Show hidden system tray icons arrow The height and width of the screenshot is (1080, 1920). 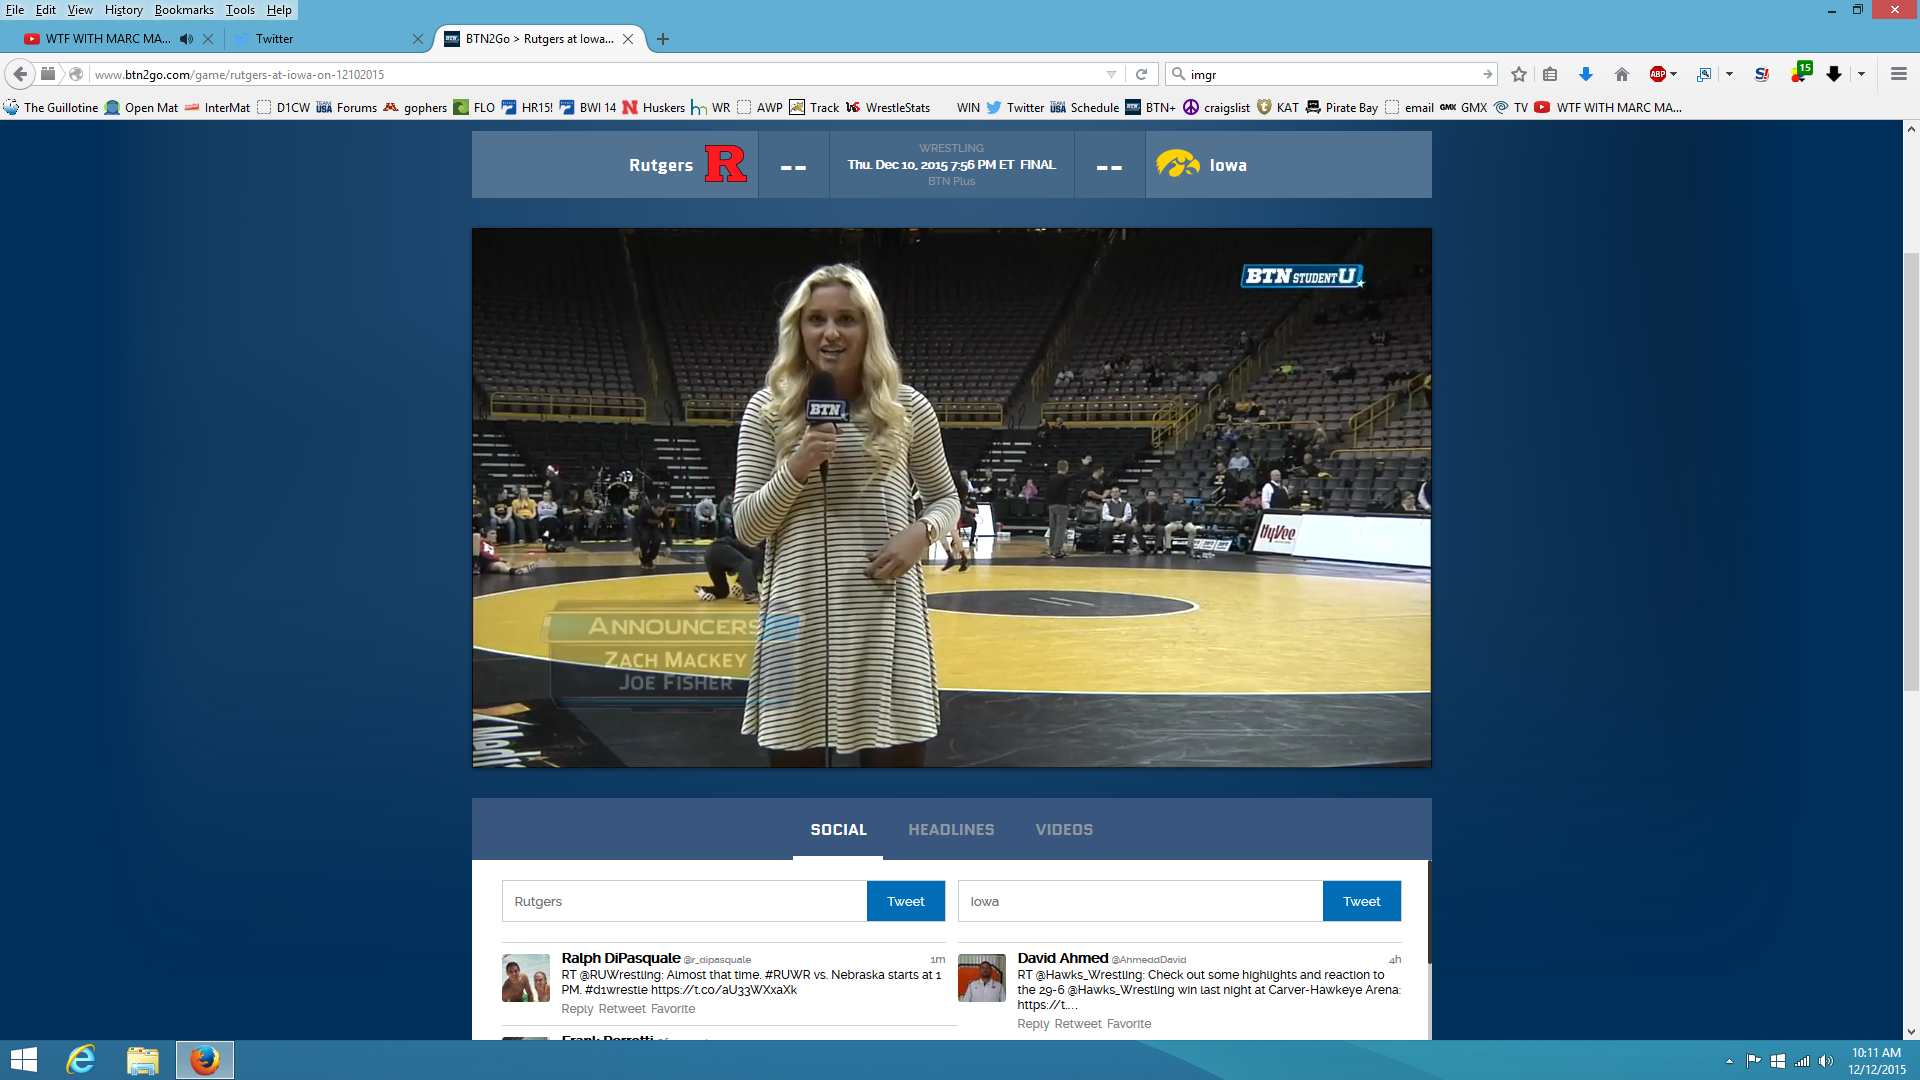pos(1729,1061)
